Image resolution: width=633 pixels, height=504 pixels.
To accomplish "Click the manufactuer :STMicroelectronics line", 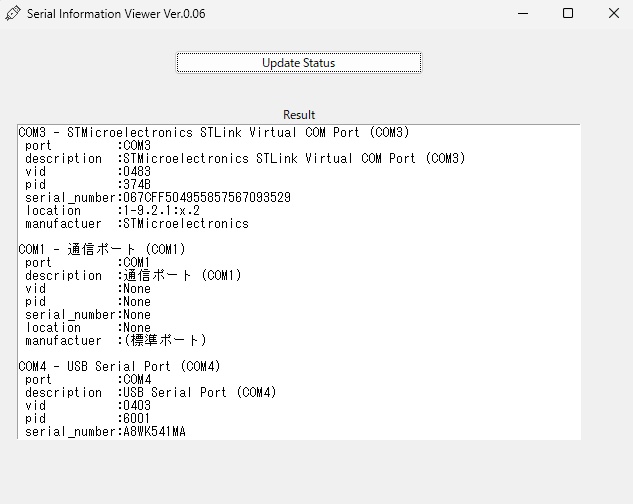I will (x=137, y=223).
